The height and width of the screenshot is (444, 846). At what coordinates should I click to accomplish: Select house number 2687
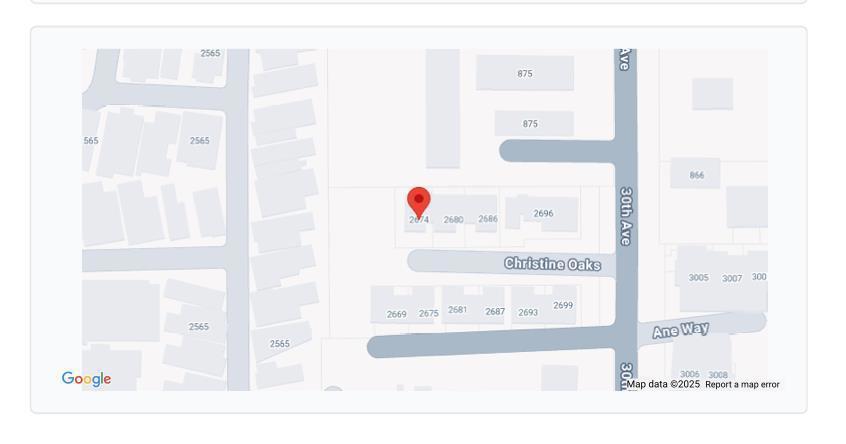(495, 311)
